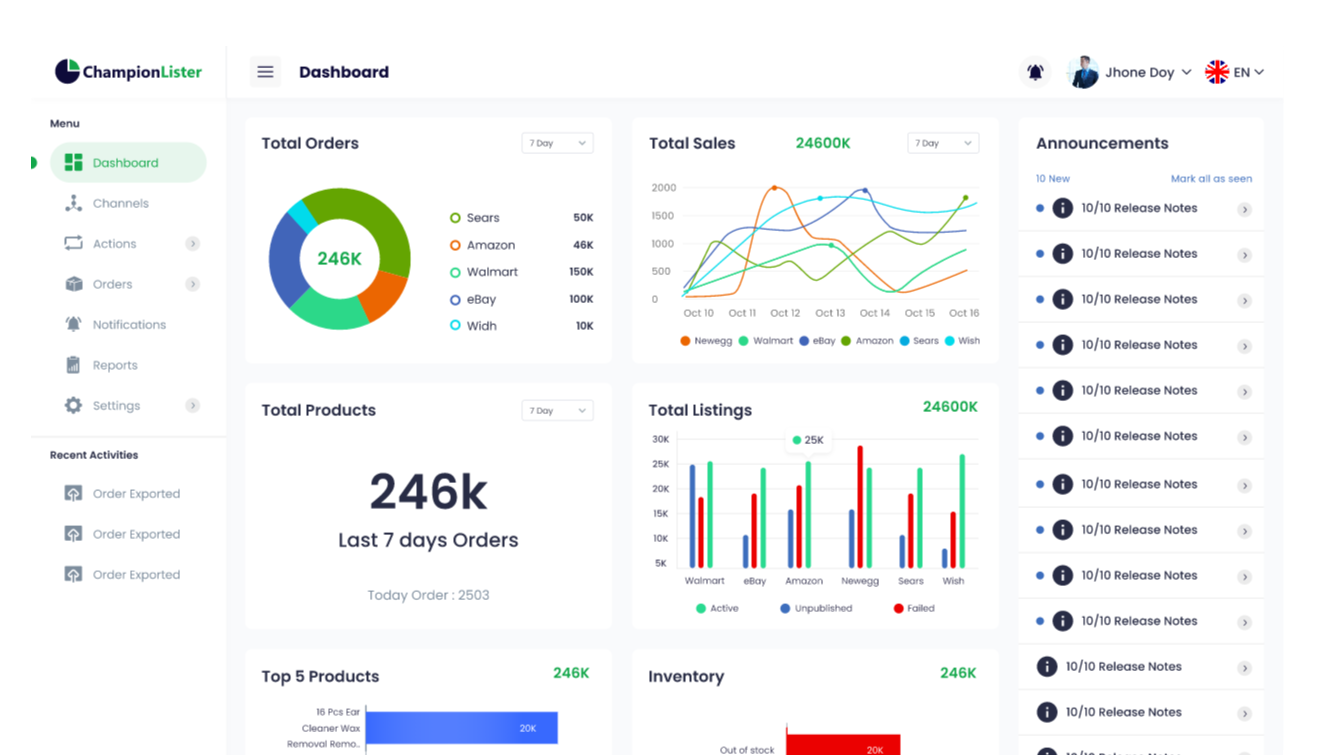Click the Sears marker in Orders legend
1329x755 pixels.
click(455, 218)
